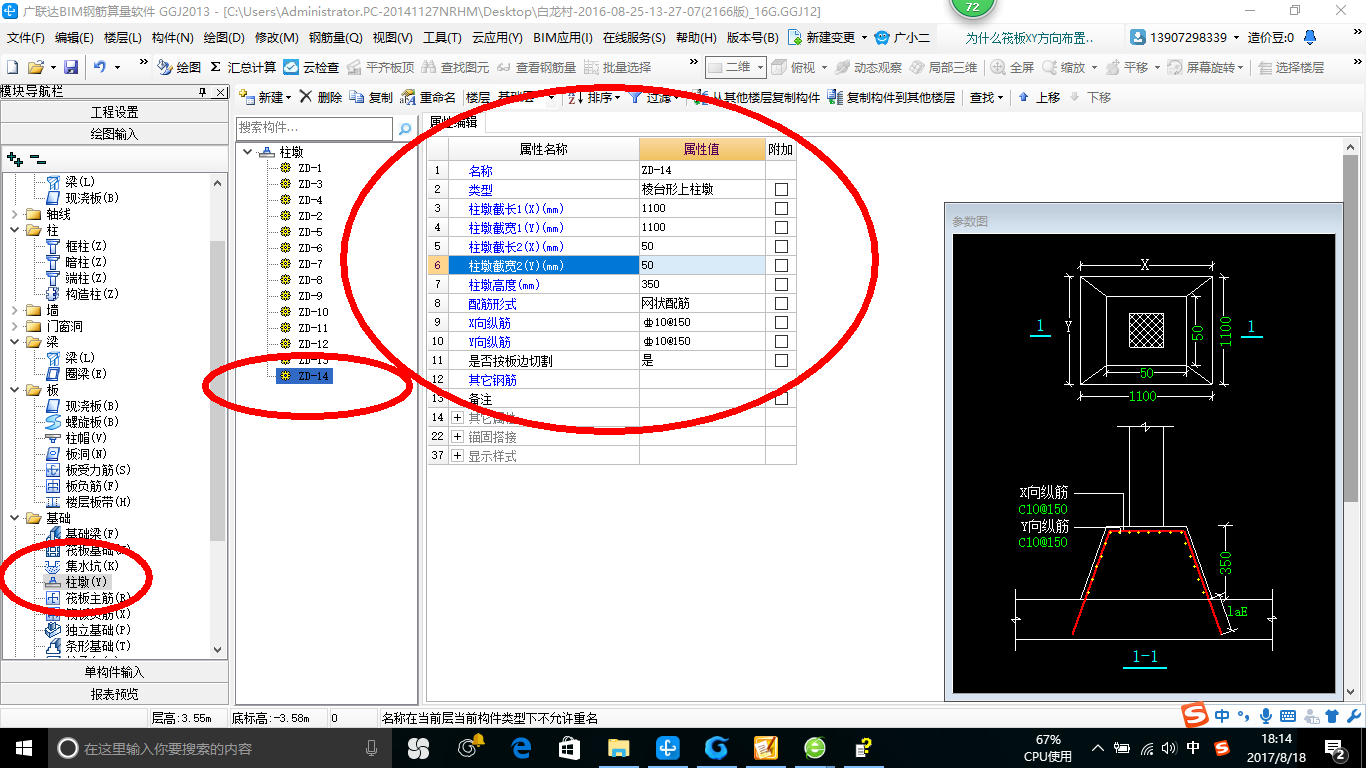1366x768 pixels.
Task: Open the 文件(F) menu
Action: click(25, 38)
